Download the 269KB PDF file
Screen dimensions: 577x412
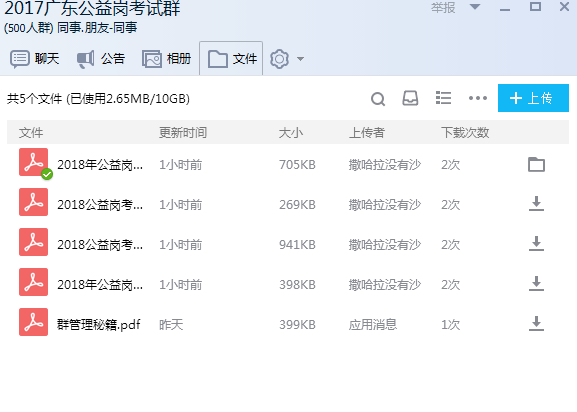click(536, 204)
